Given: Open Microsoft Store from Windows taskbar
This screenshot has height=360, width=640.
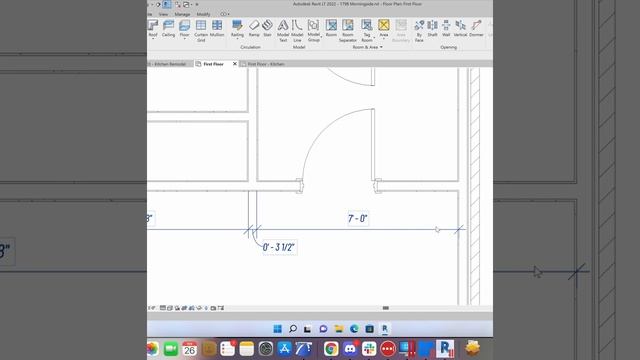Looking at the screenshot, I should [369, 329].
